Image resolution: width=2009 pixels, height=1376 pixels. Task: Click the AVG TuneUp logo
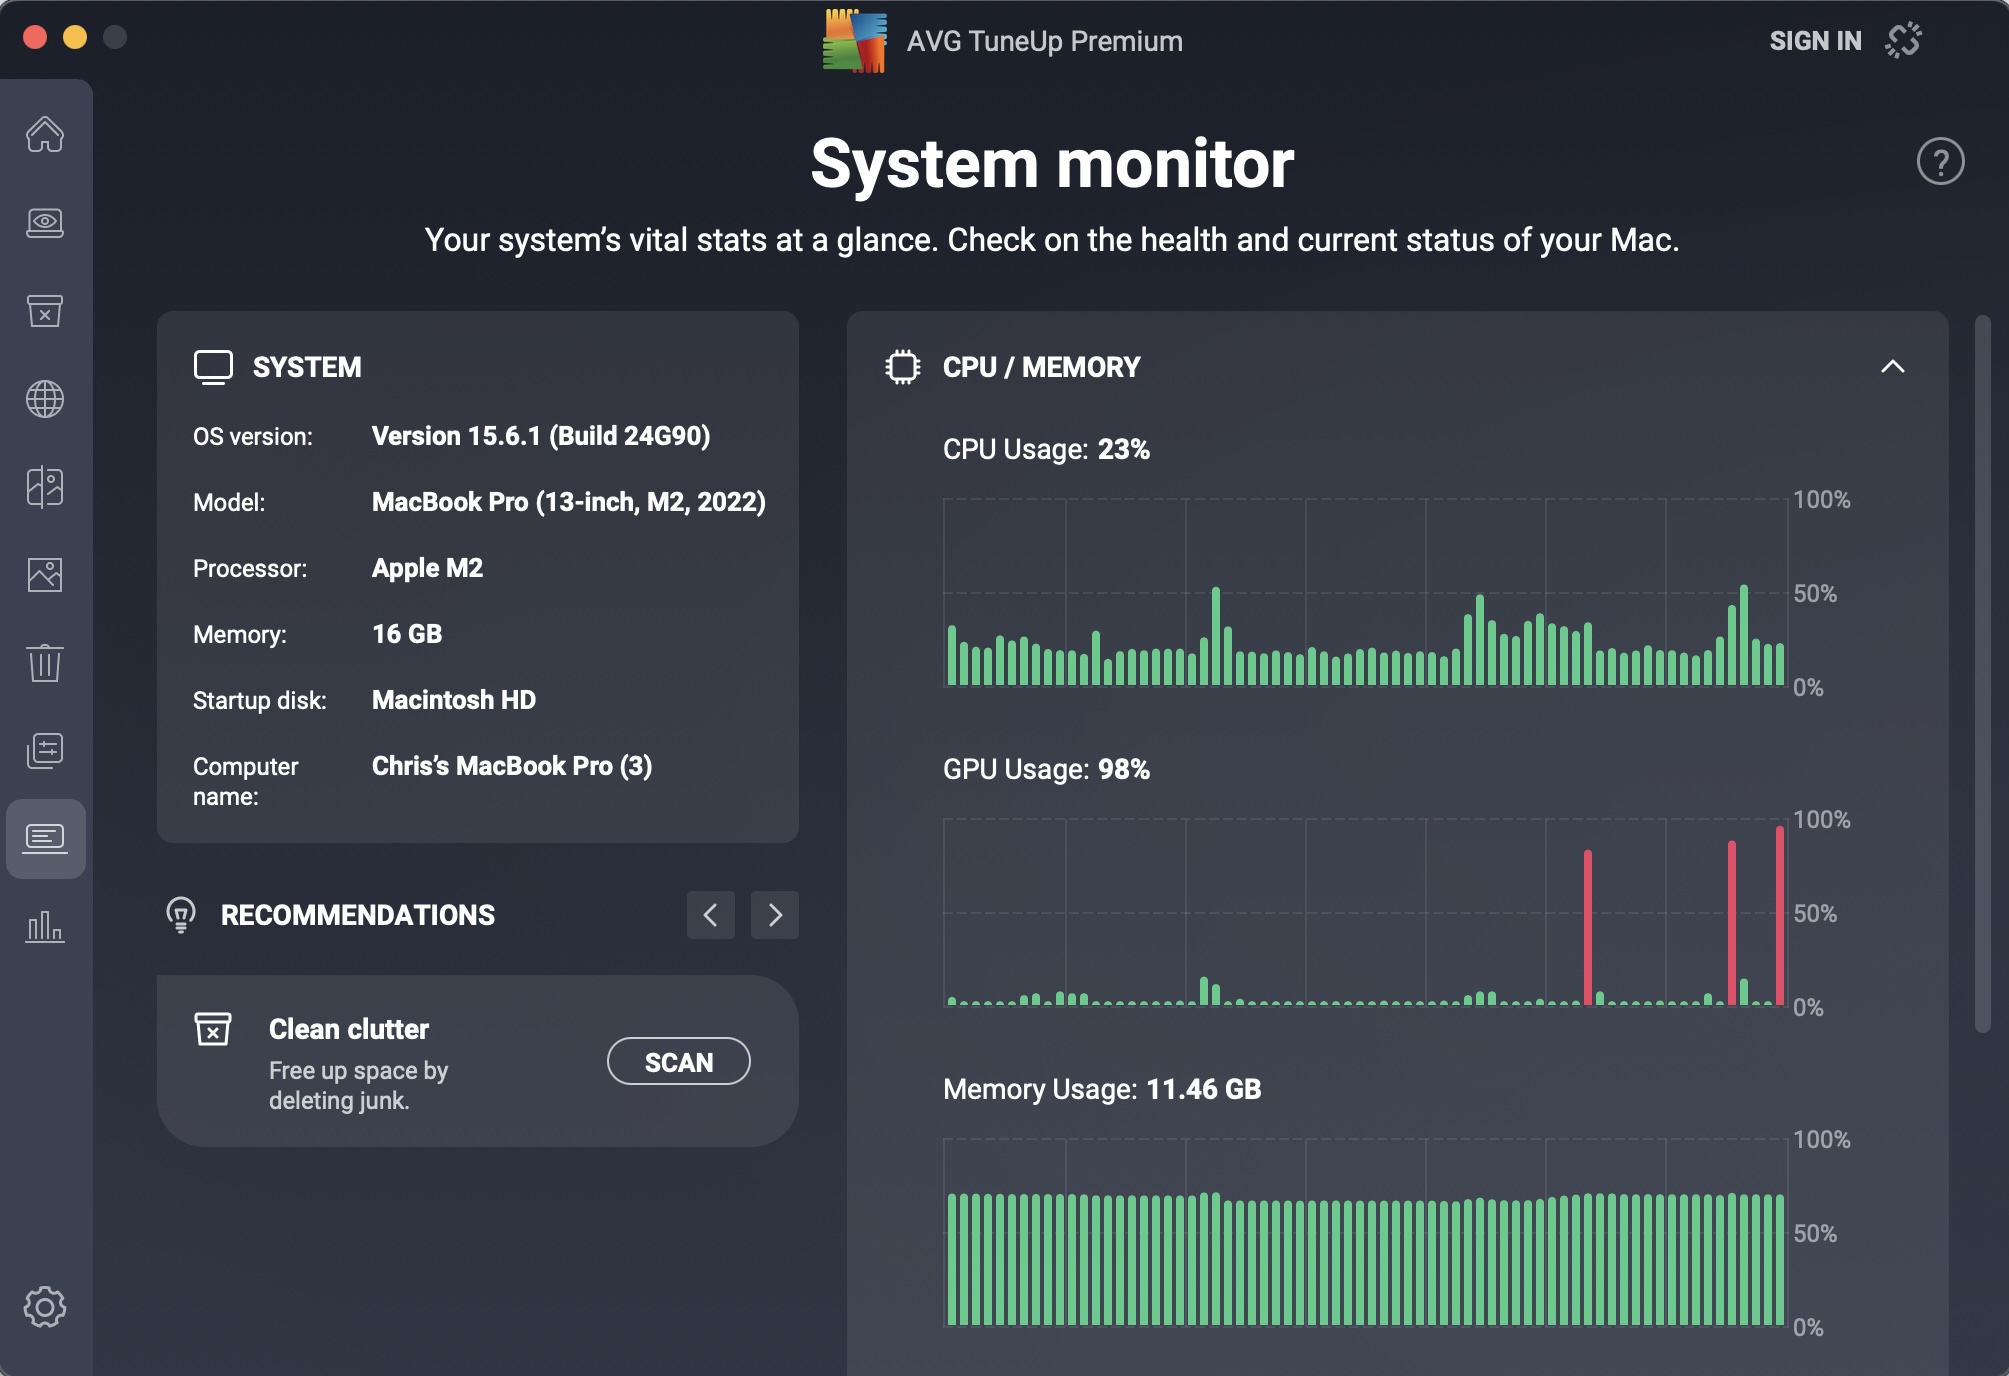click(855, 40)
